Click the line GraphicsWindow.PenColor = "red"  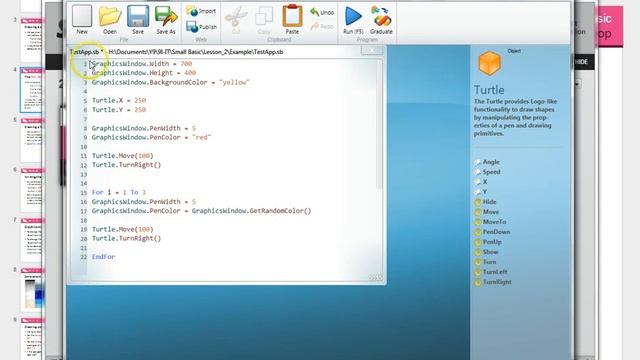[x=151, y=137]
